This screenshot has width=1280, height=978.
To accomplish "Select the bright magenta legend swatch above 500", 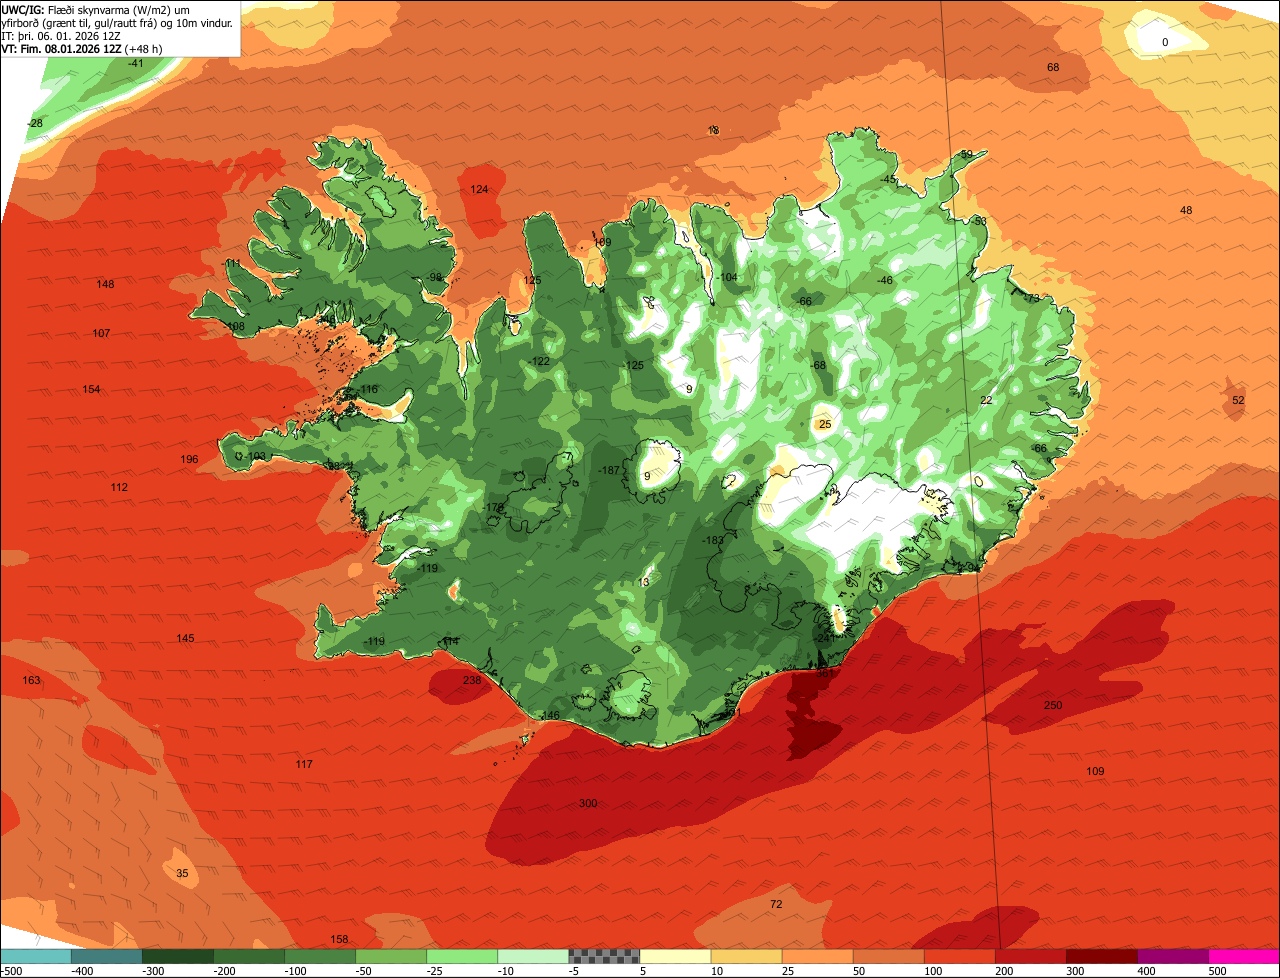I will point(1244,956).
